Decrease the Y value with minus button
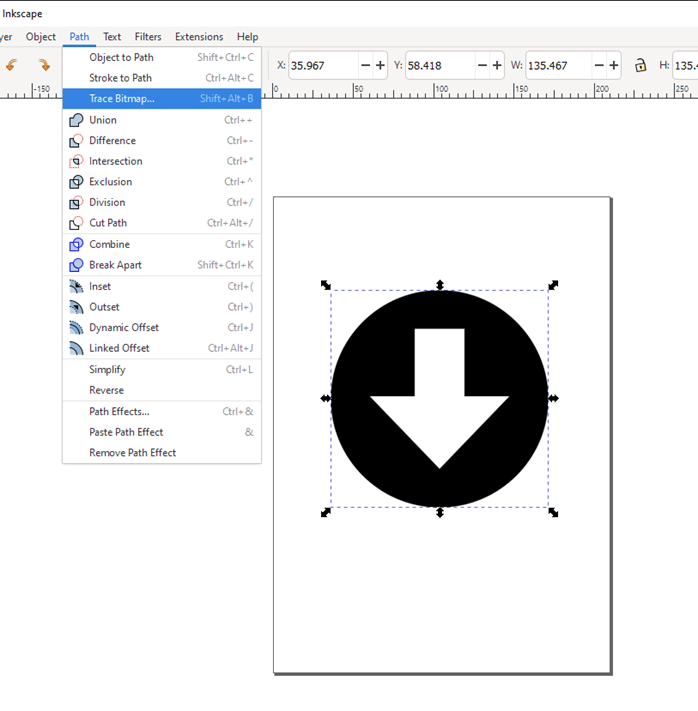This screenshot has width=698, height=711. [483, 65]
